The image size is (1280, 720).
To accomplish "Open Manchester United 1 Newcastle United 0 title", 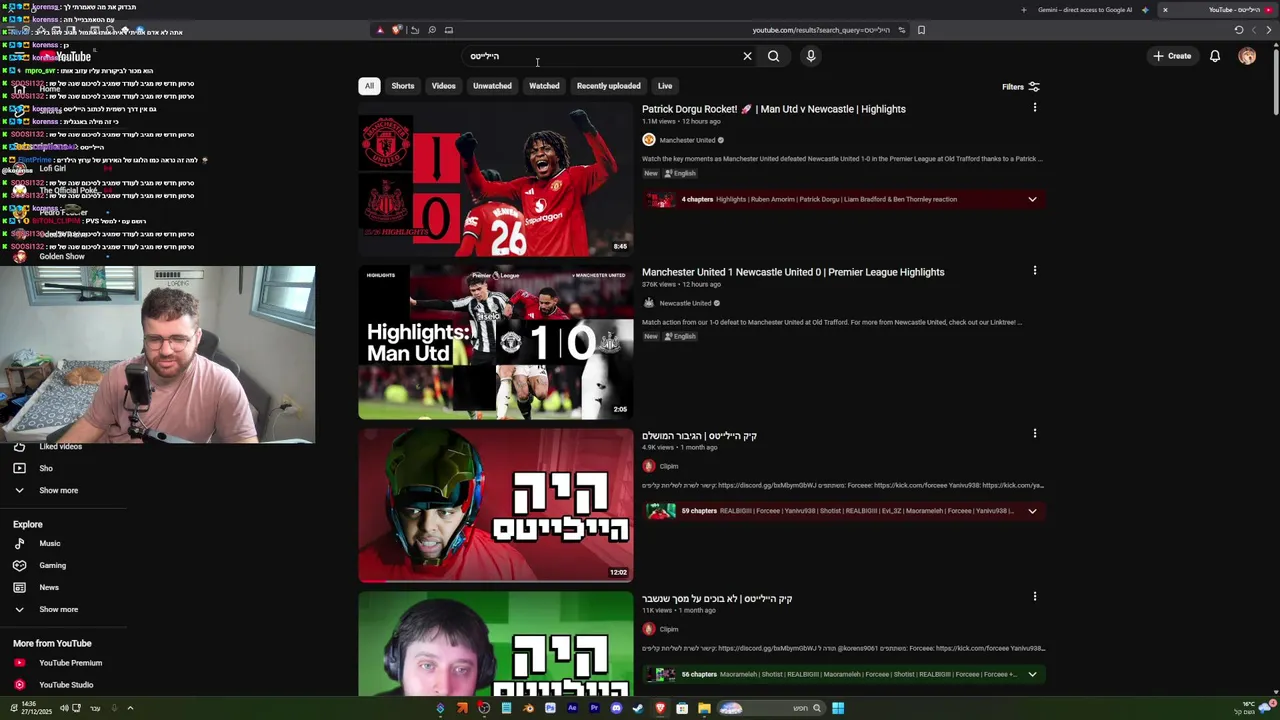I will point(793,272).
